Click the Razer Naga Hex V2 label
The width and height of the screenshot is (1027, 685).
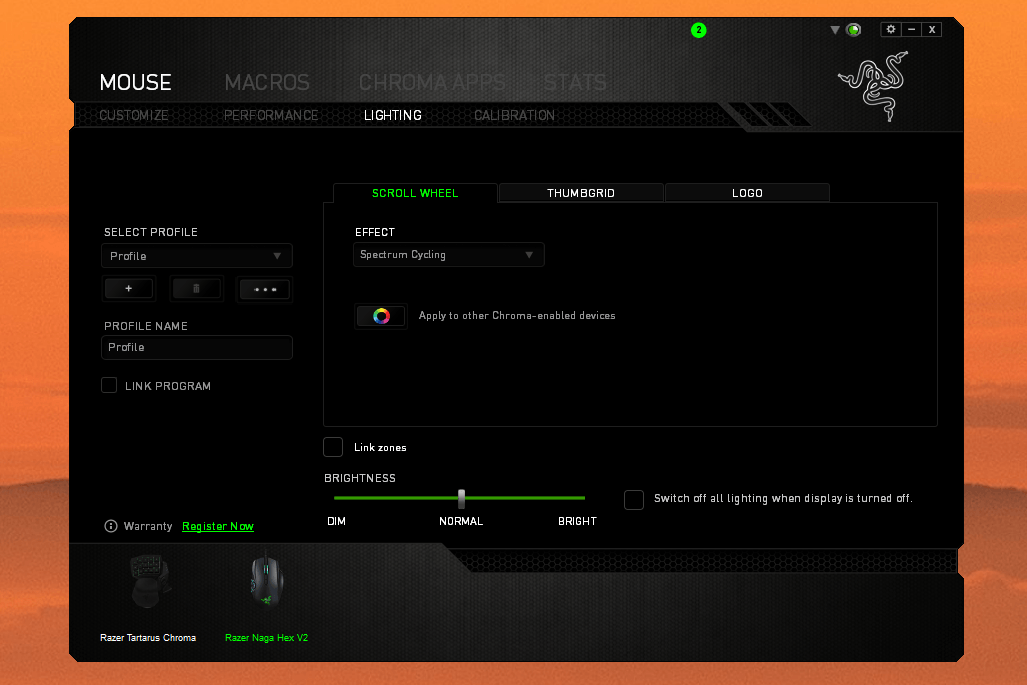pyautogui.click(x=267, y=638)
